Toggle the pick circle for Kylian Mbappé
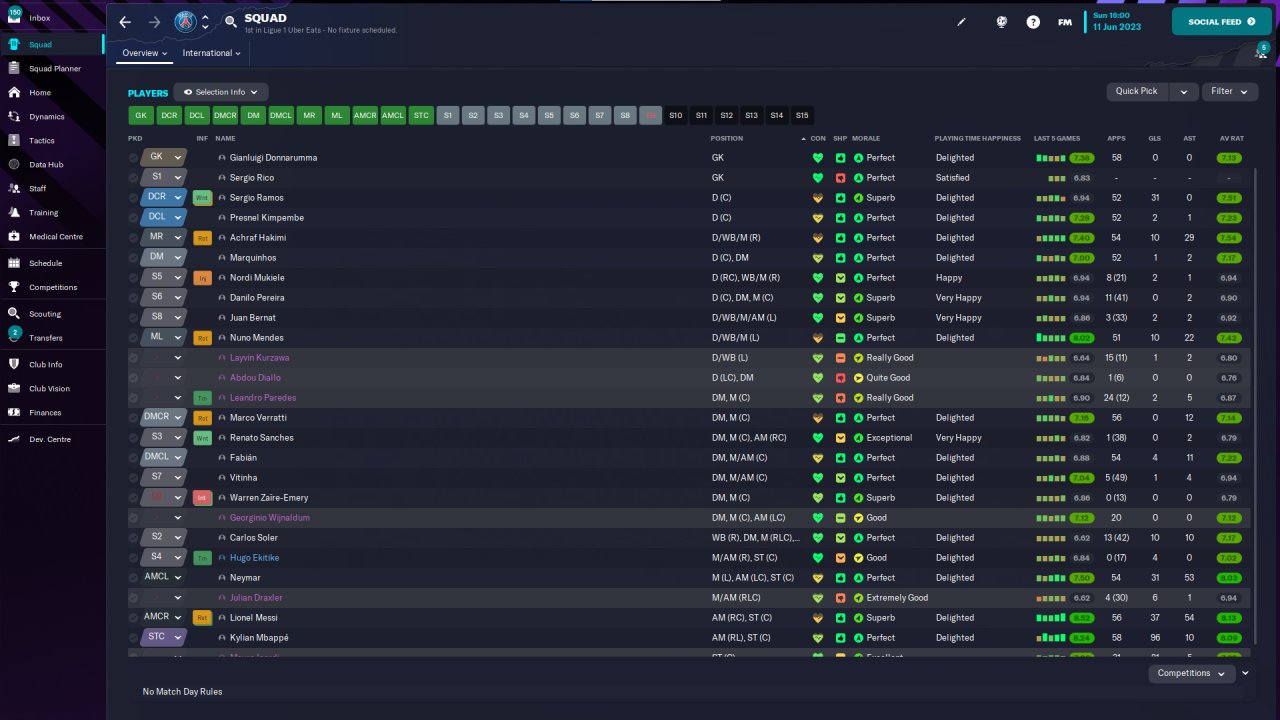This screenshot has width=1280, height=720. click(133, 638)
